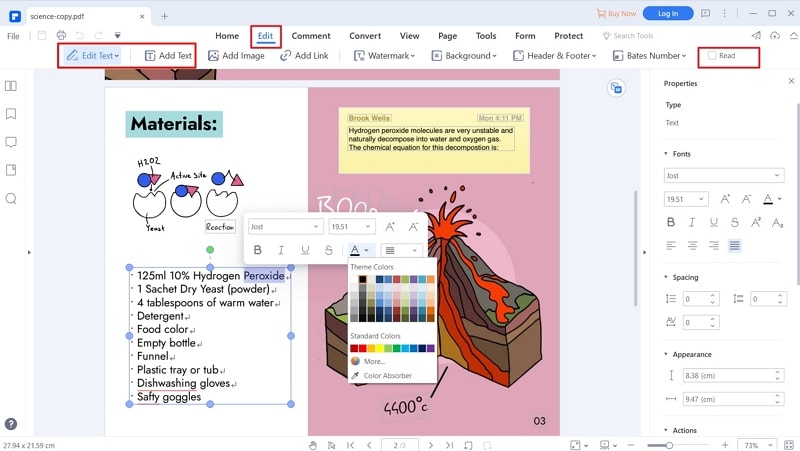Collapse the Fonts section

click(666, 154)
